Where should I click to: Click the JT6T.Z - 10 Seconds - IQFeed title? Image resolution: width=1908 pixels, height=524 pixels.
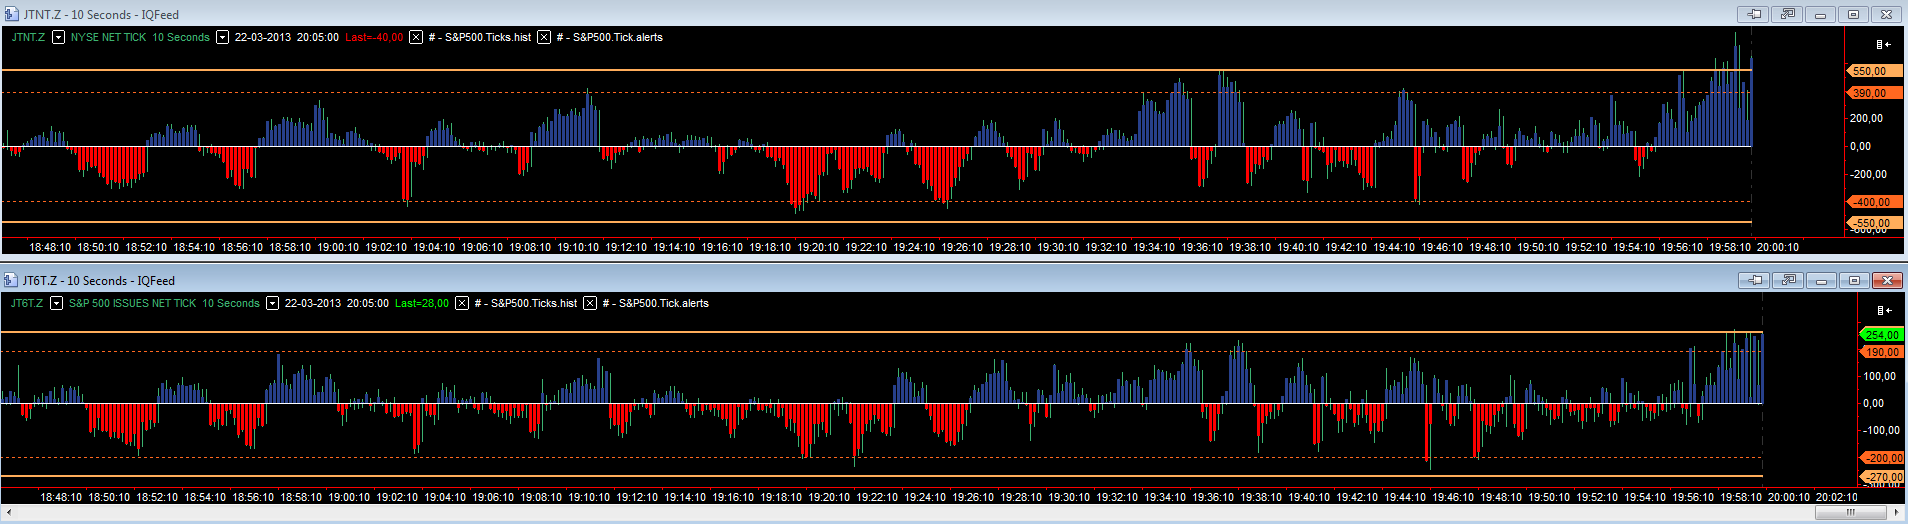[x=99, y=281]
